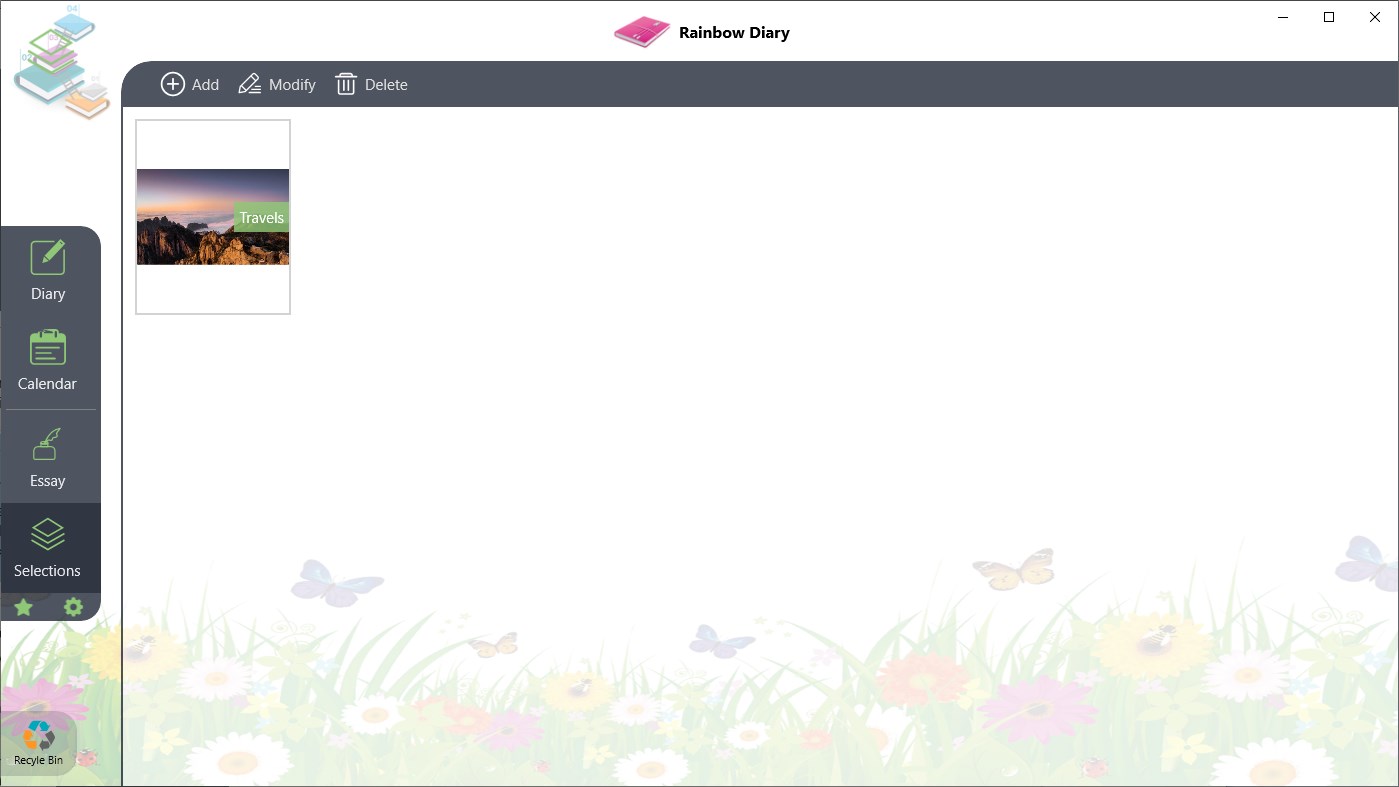Select the Travels label tag

(261, 217)
